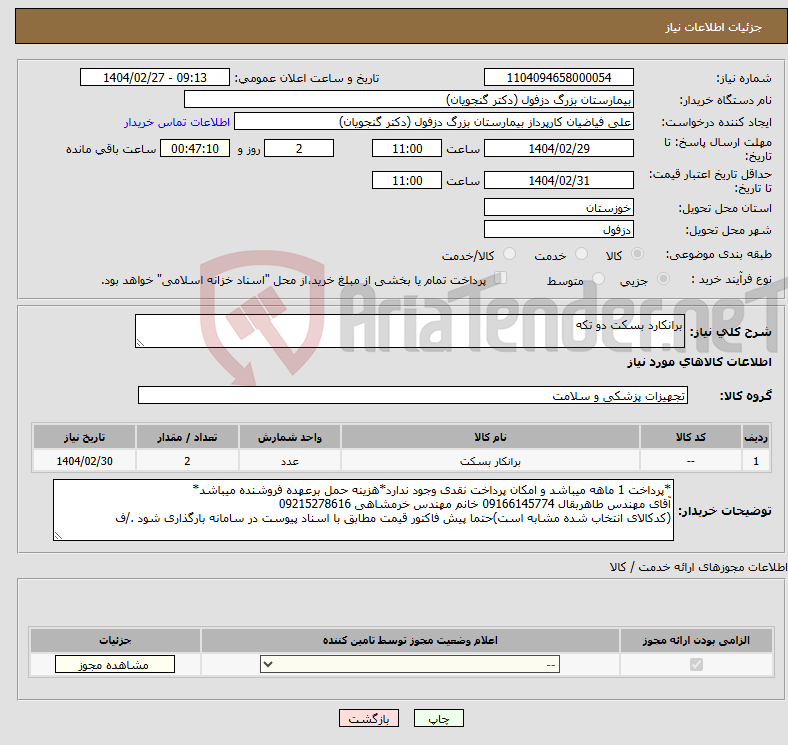788x745 pixels.
Task: Click the گروه کالا field تجهیزات پزشکی
Action: pos(413,395)
